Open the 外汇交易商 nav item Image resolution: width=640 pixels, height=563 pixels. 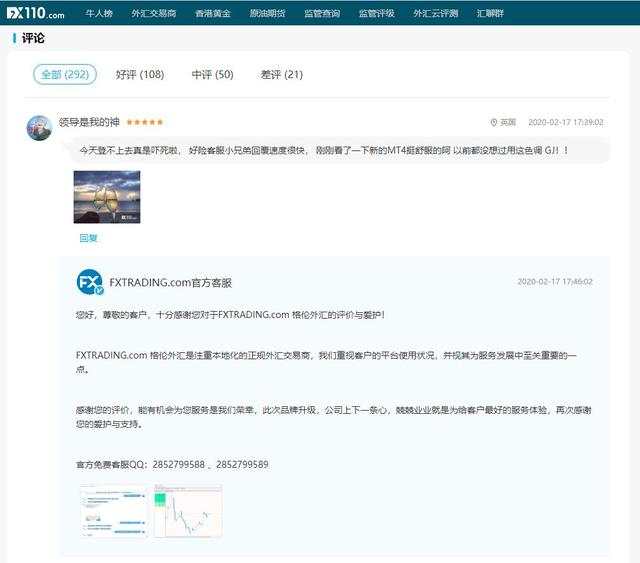click(x=154, y=13)
